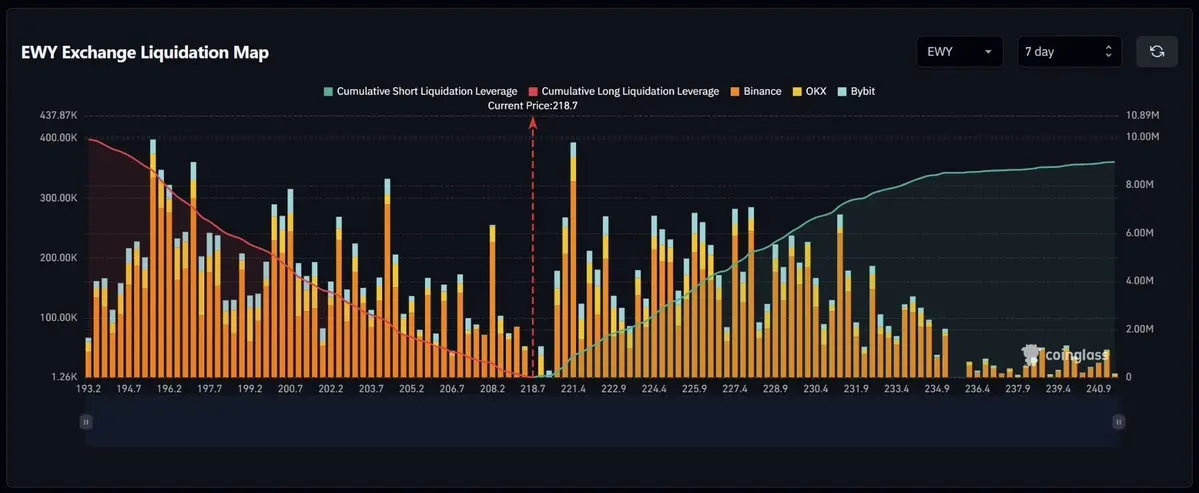The width and height of the screenshot is (1199, 493).
Task: Click the orange Binance legend swatch
Action: [736, 91]
